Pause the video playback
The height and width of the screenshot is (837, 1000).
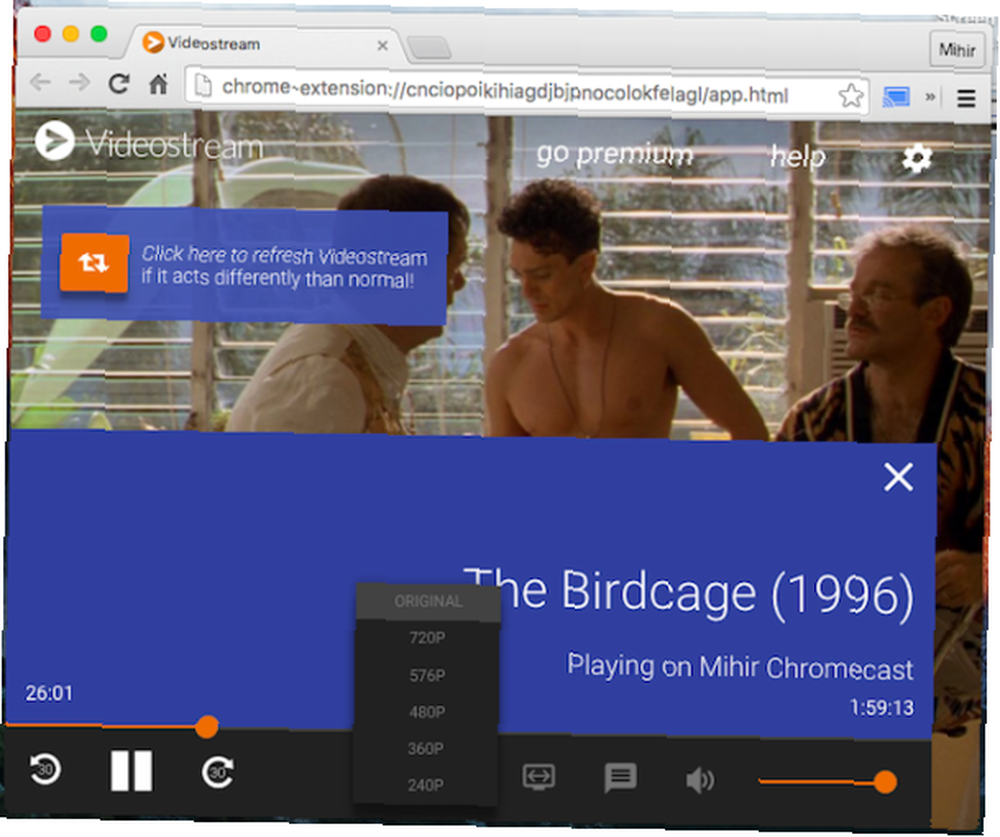[131, 770]
